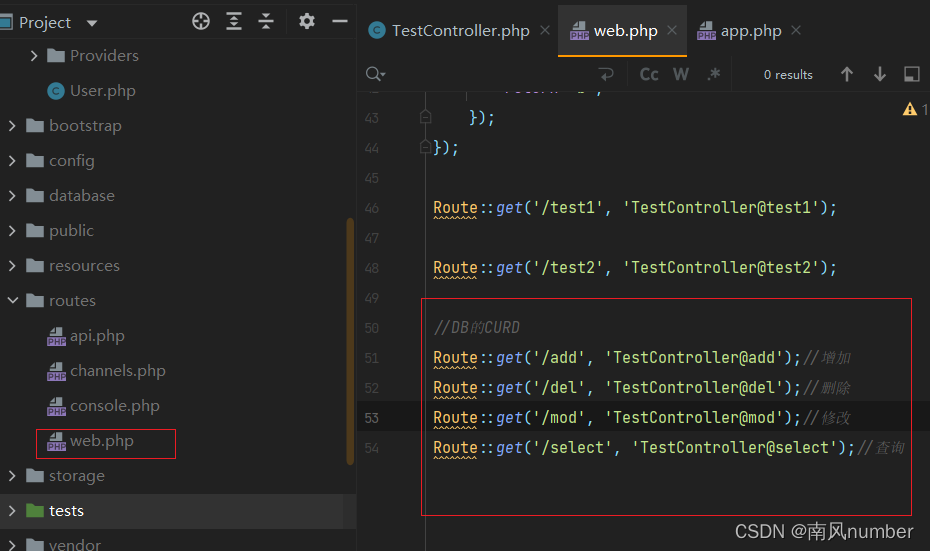930x551 pixels.
Task: Expand the config folder
Action: click(x=12, y=161)
